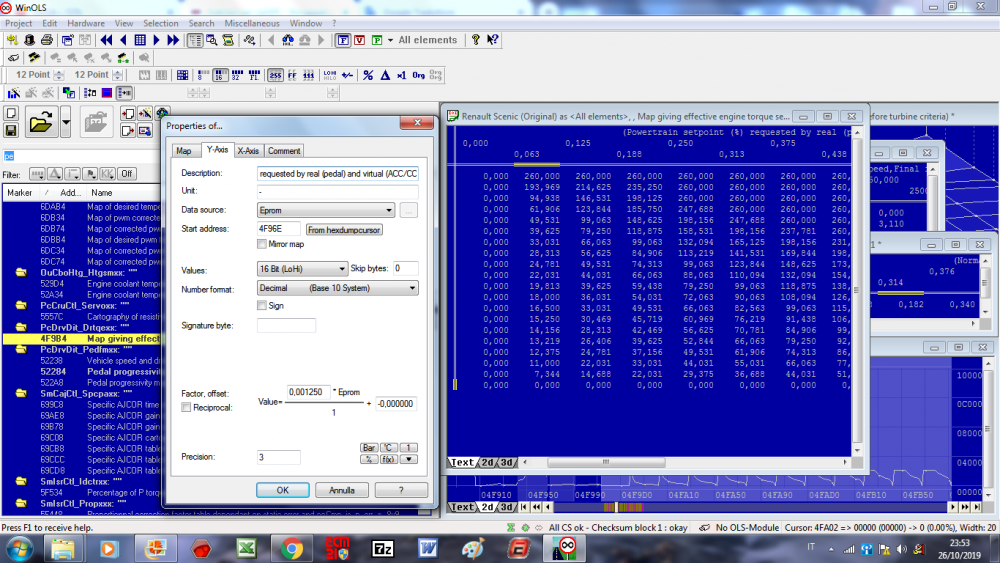
Task: Click the Precision input field
Action: tap(279, 457)
